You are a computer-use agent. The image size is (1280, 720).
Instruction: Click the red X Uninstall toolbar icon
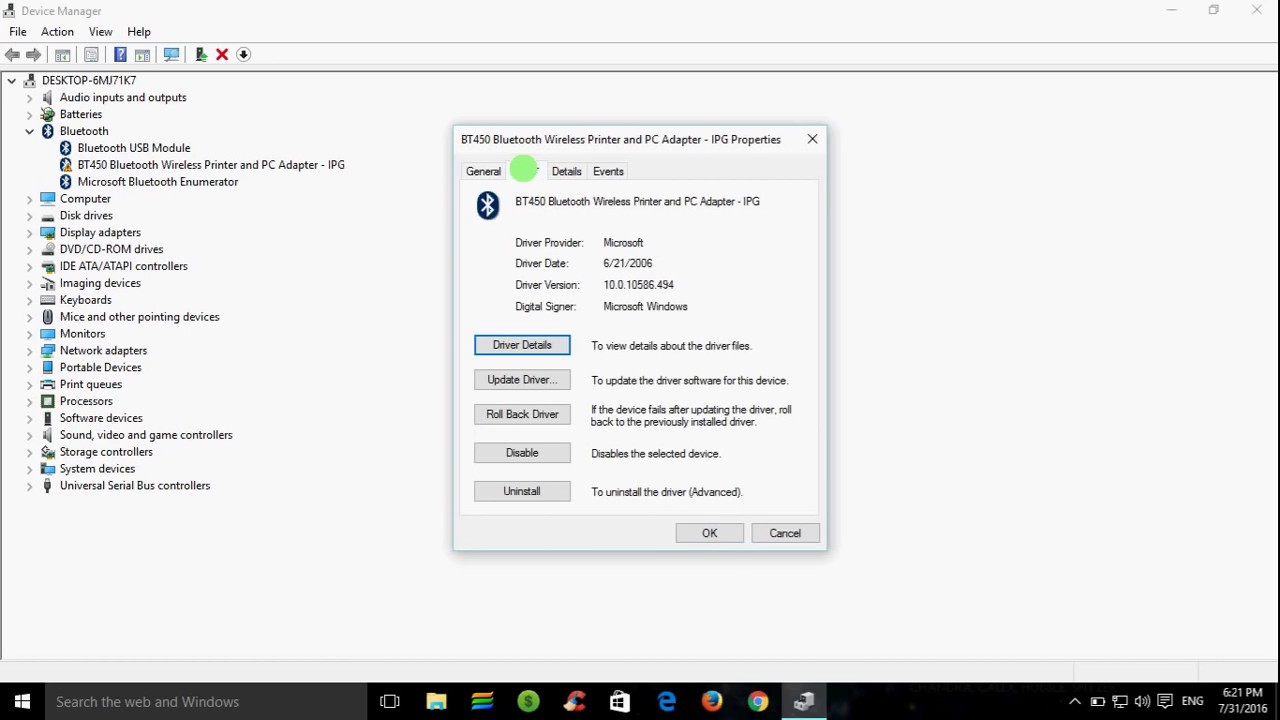coord(222,54)
